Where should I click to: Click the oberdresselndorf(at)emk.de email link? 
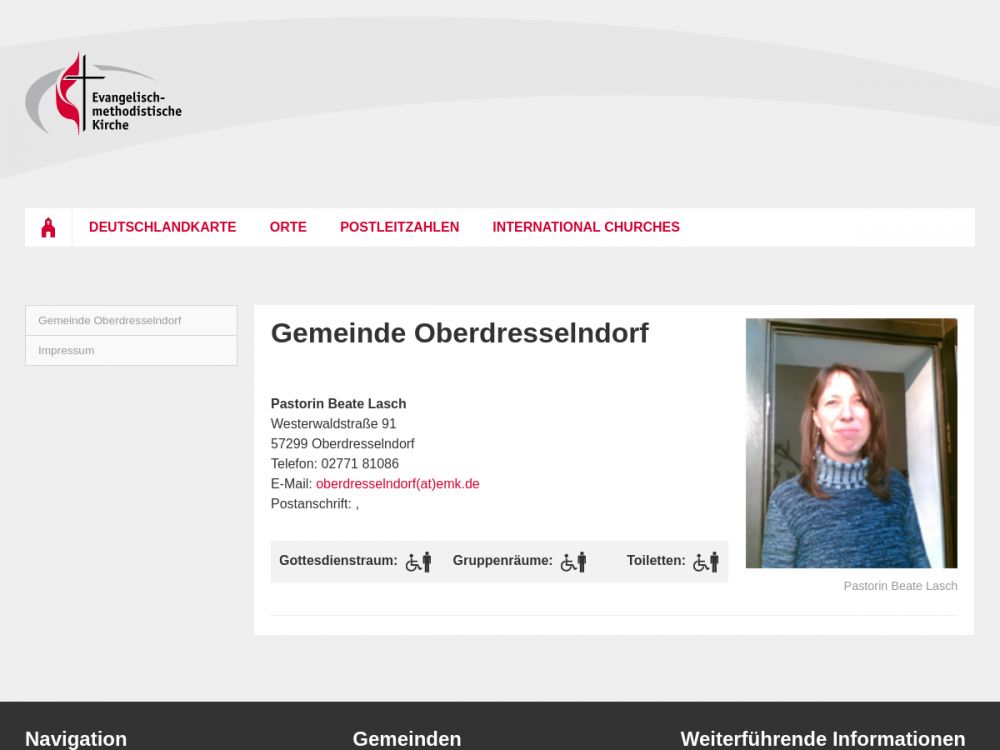pyautogui.click(x=397, y=484)
